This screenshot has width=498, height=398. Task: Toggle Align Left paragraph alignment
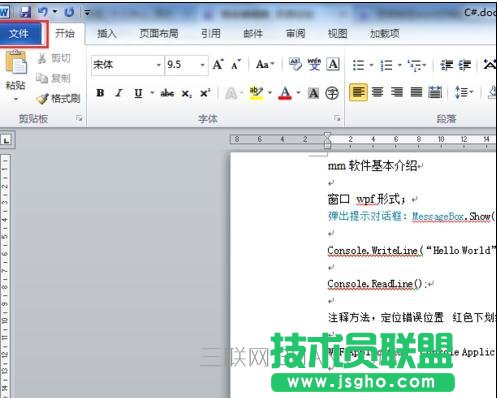tap(358, 92)
